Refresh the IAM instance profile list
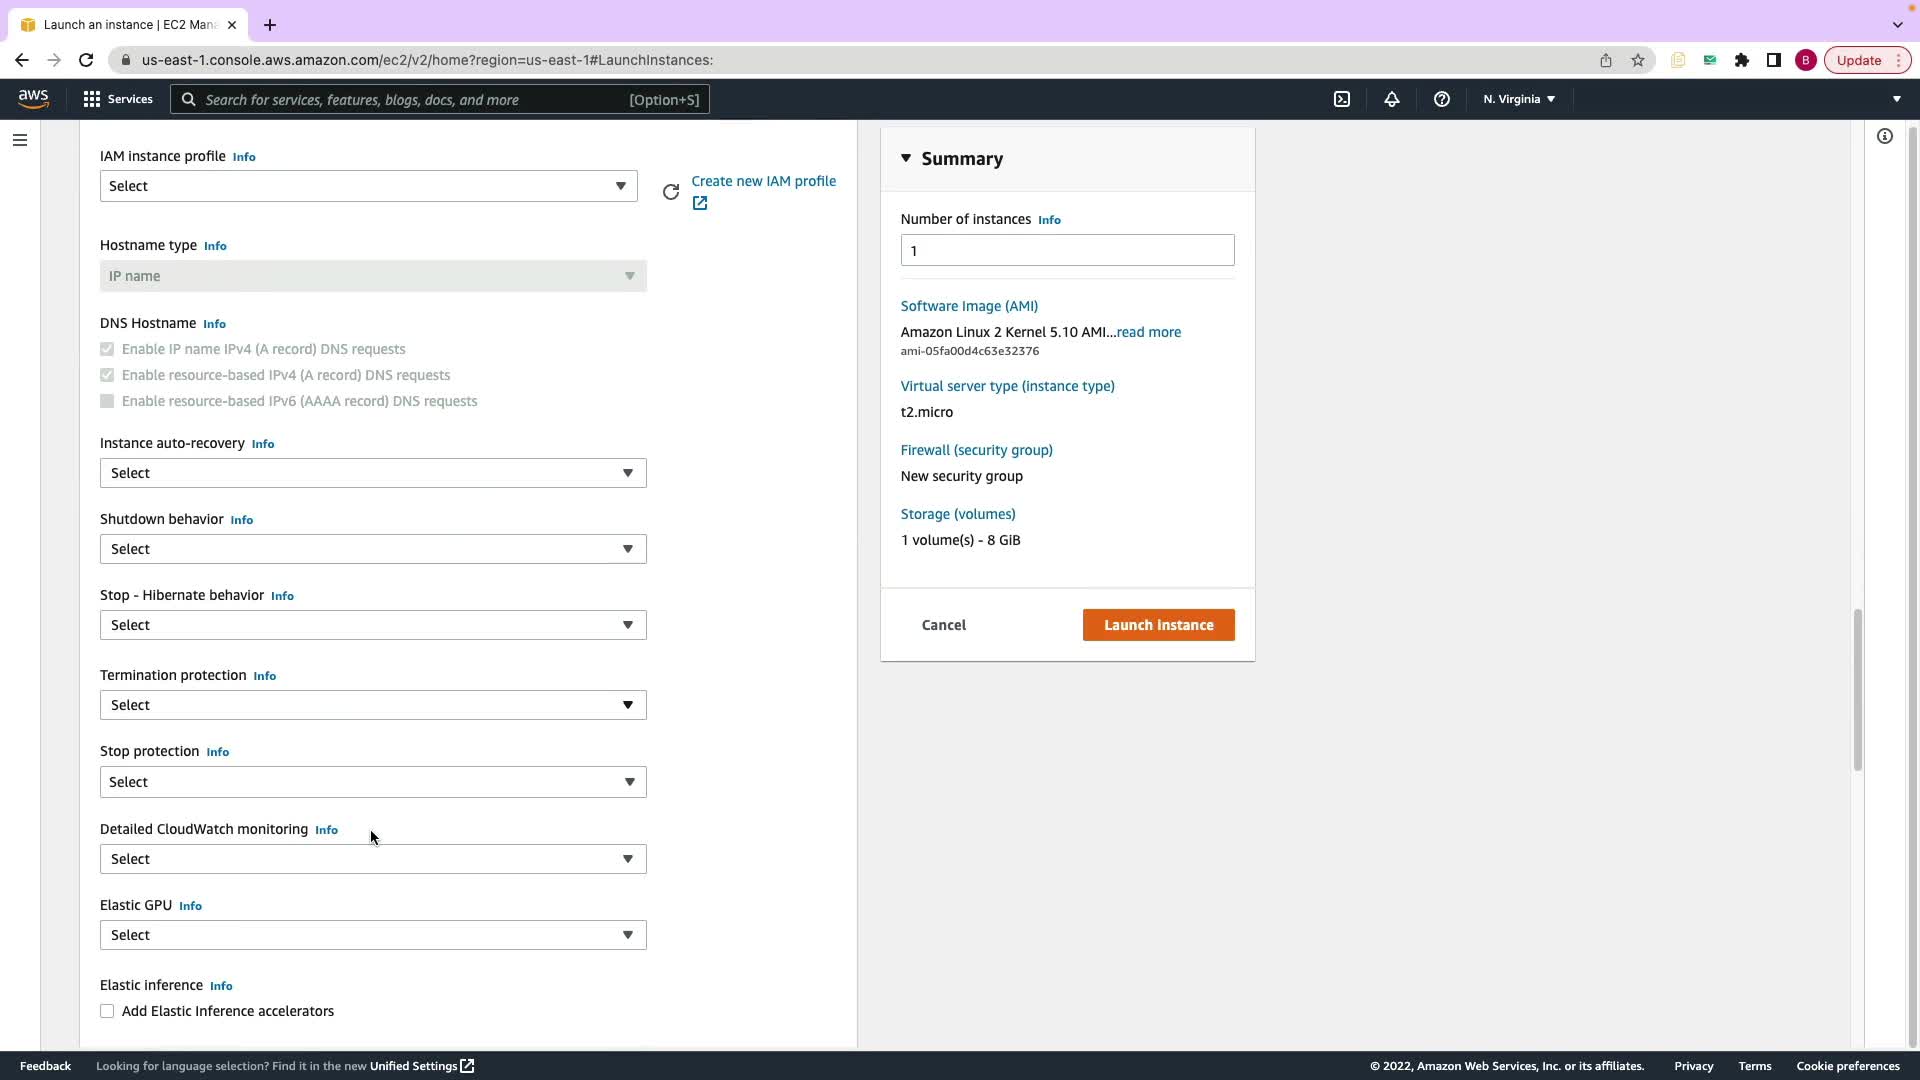Screen dimensions: 1920x1080 coord(671,191)
